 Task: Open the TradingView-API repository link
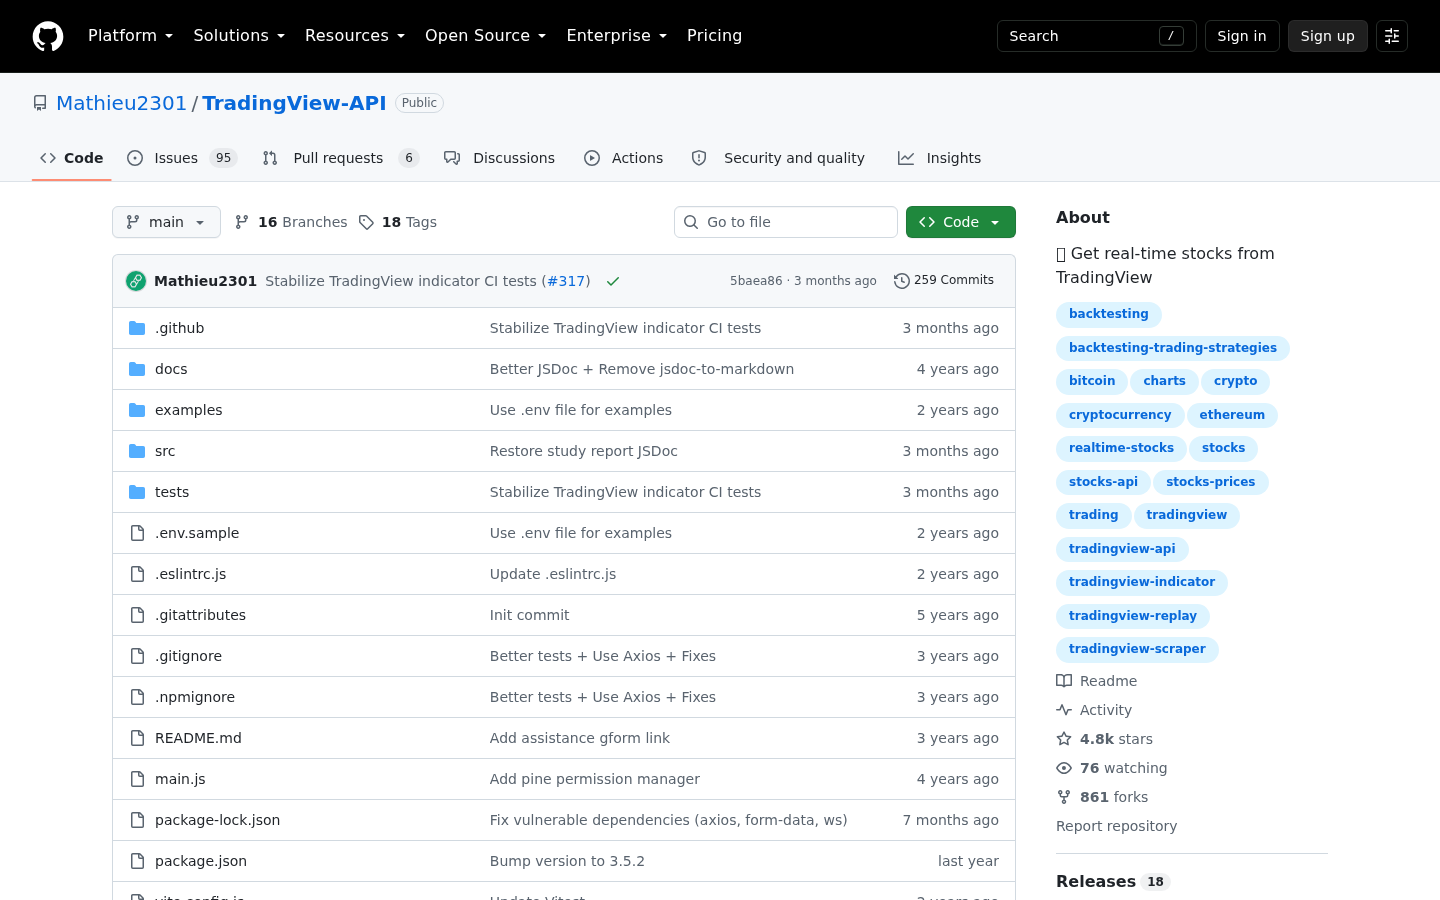pos(294,103)
